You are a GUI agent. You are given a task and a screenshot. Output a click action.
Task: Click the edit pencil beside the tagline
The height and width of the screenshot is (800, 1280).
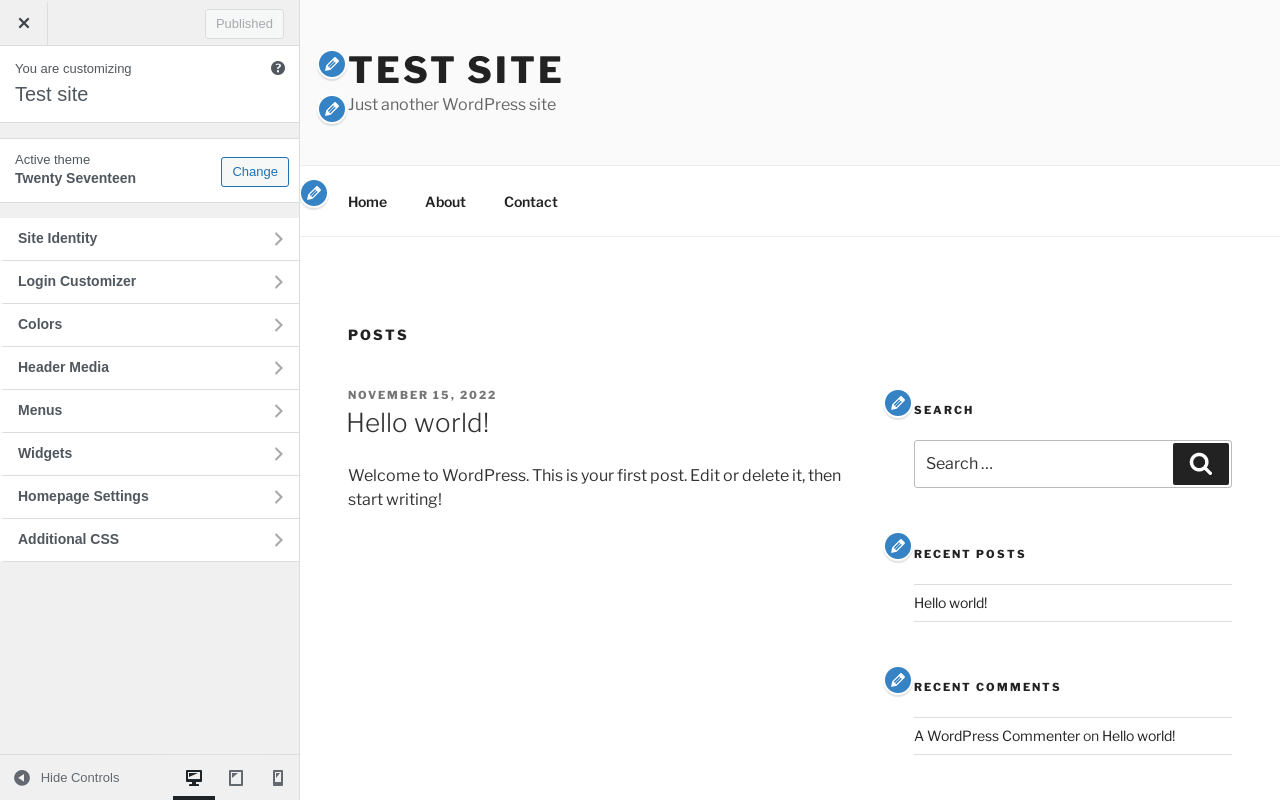tap(332, 109)
